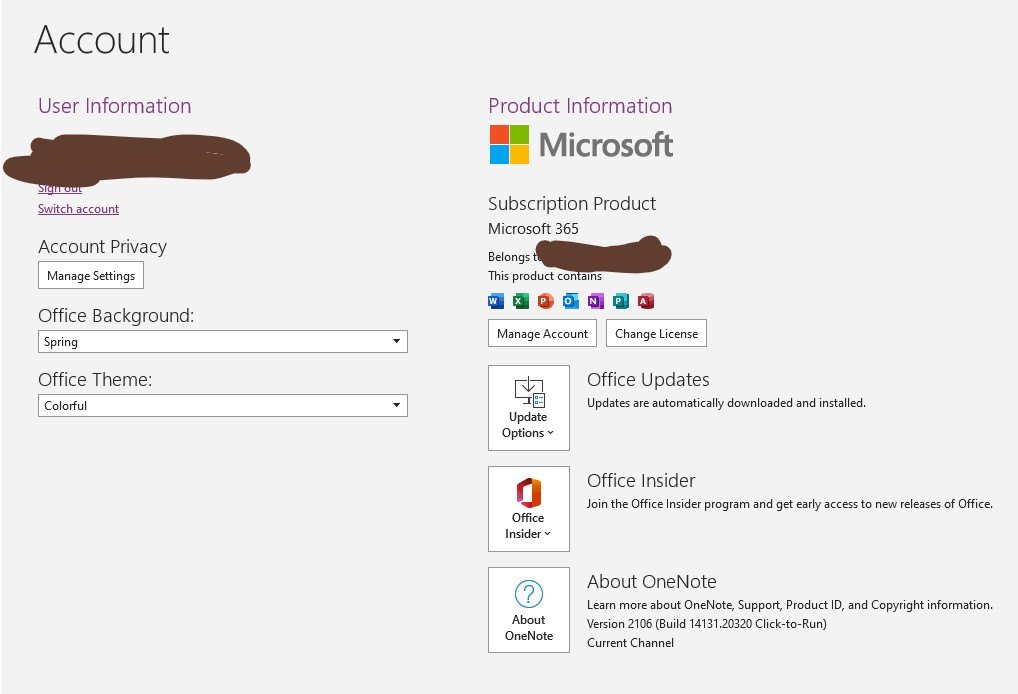Click the Publisher app icon
The width and height of the screenshot is (1018, 694).
point(621,301)
